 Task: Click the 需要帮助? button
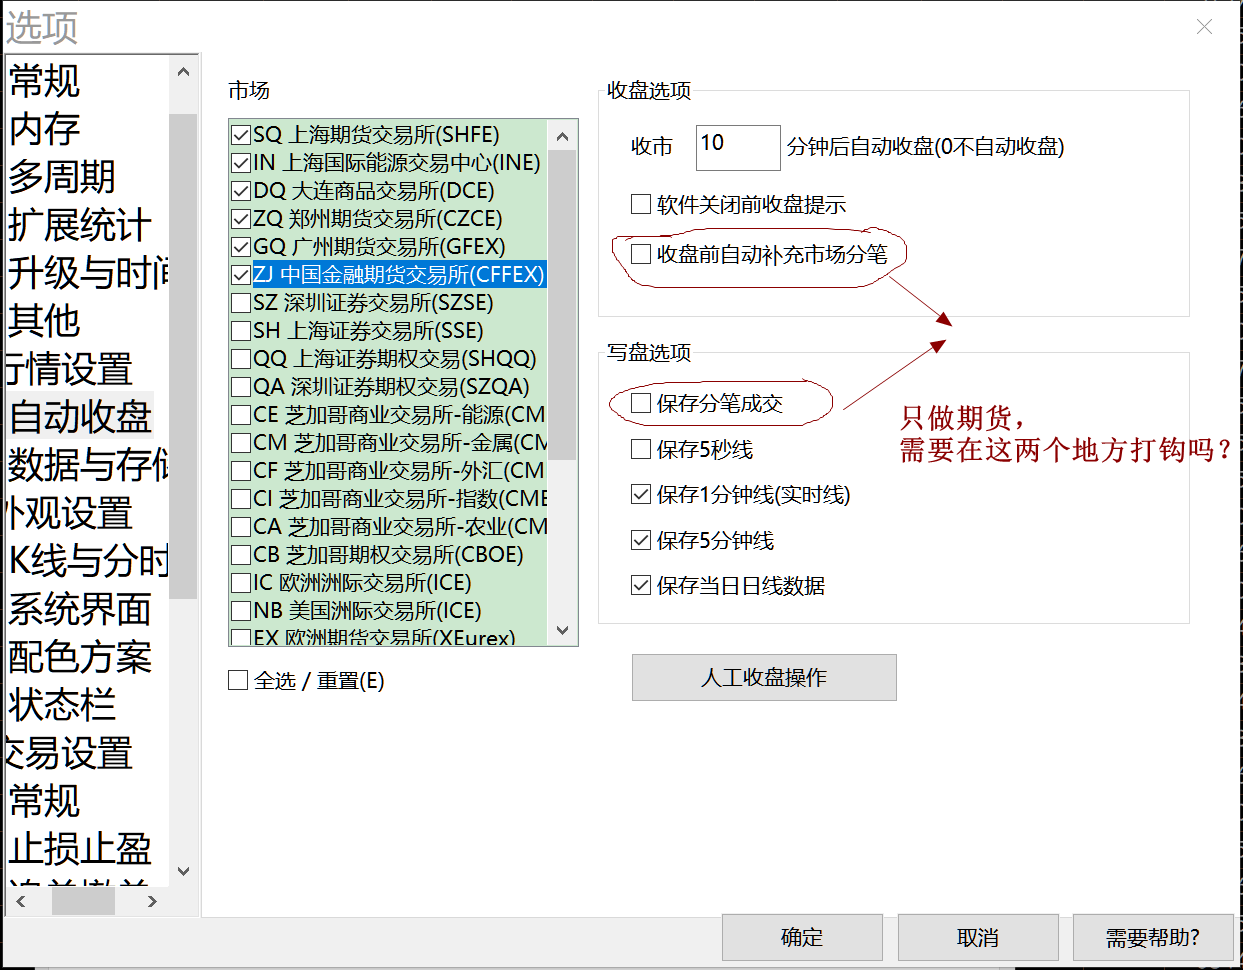(1152, 938)
